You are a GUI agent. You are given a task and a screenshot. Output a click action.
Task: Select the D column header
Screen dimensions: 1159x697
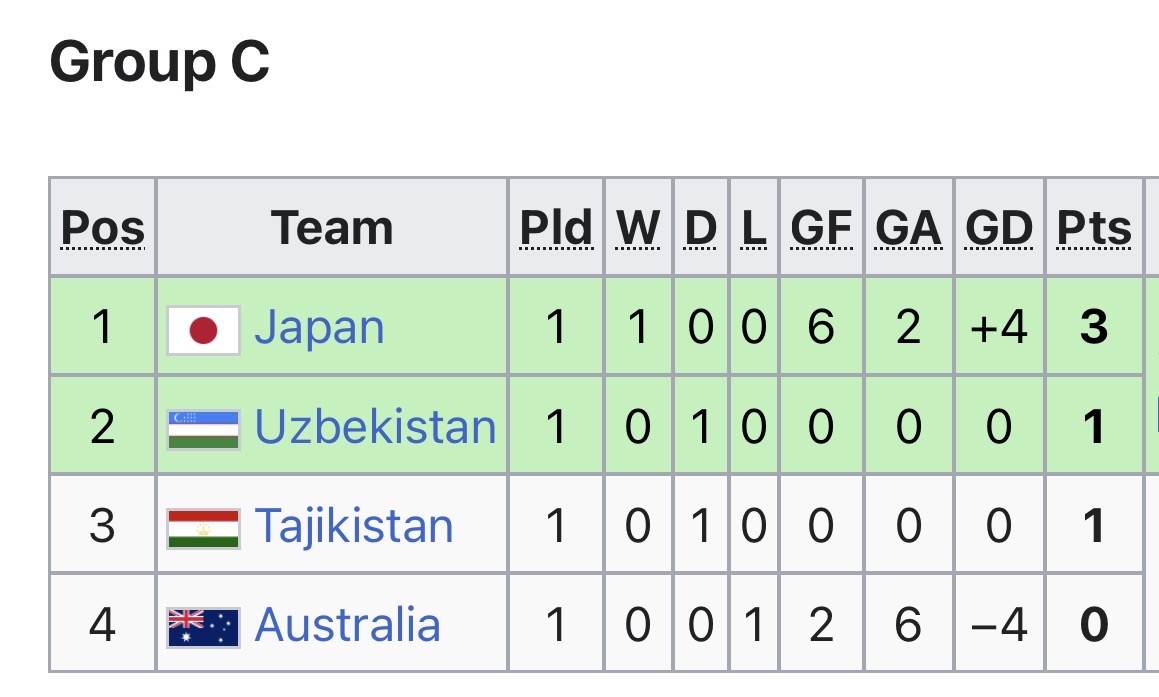pos(701,229)
